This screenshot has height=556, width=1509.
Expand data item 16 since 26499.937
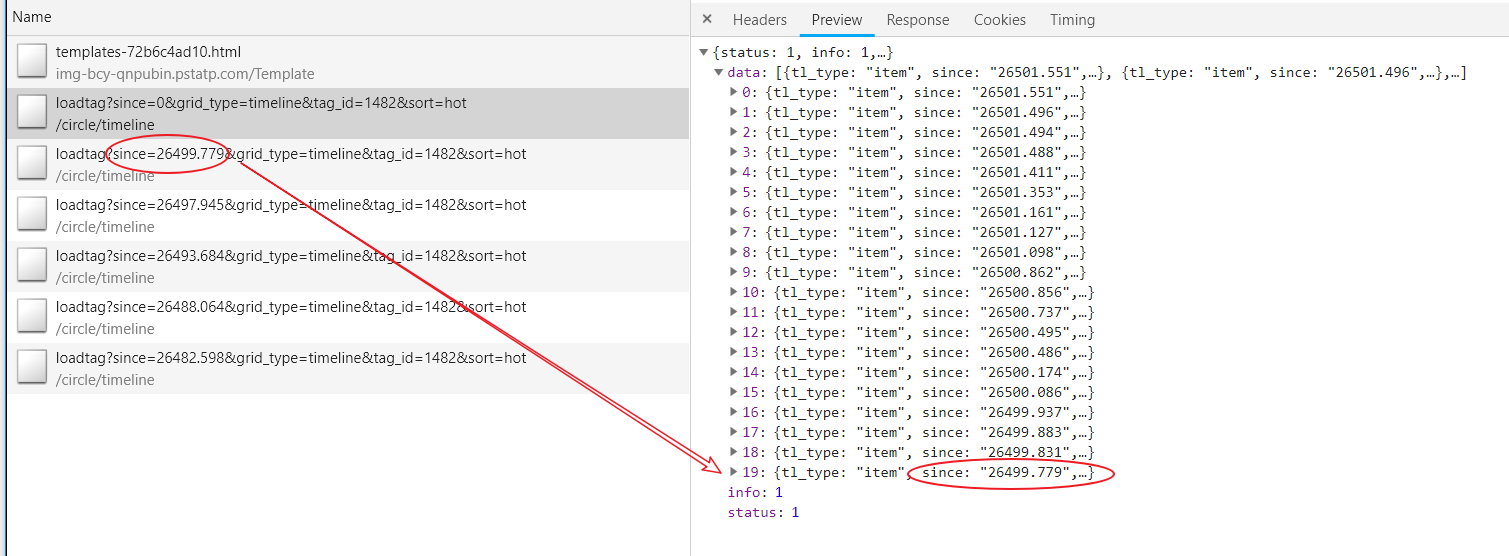point(736,412)
